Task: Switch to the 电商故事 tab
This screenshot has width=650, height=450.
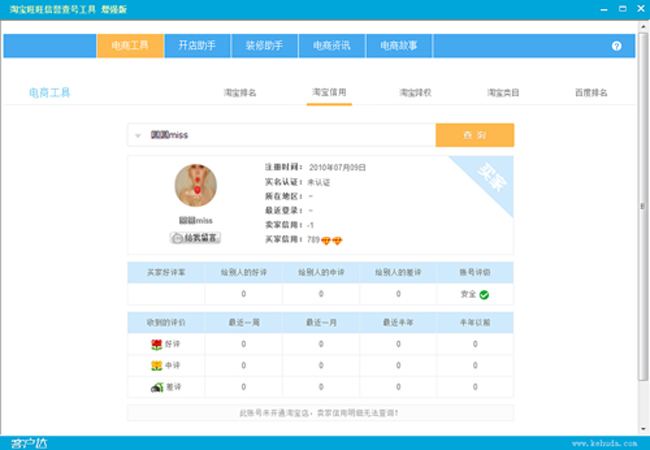Action: click(399, 46)
